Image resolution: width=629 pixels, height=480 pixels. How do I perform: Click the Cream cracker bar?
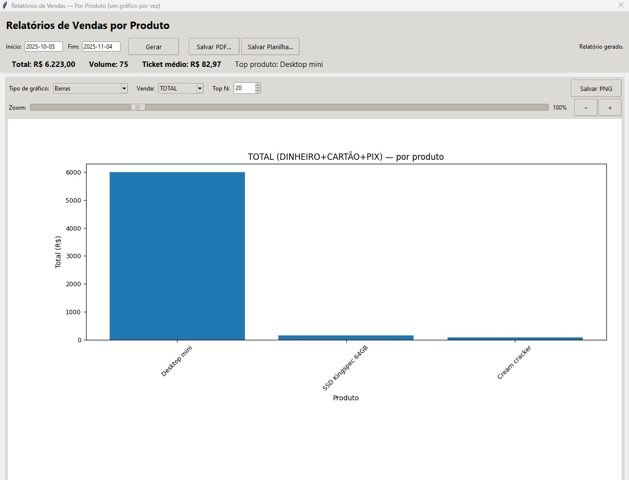[514, 338]
